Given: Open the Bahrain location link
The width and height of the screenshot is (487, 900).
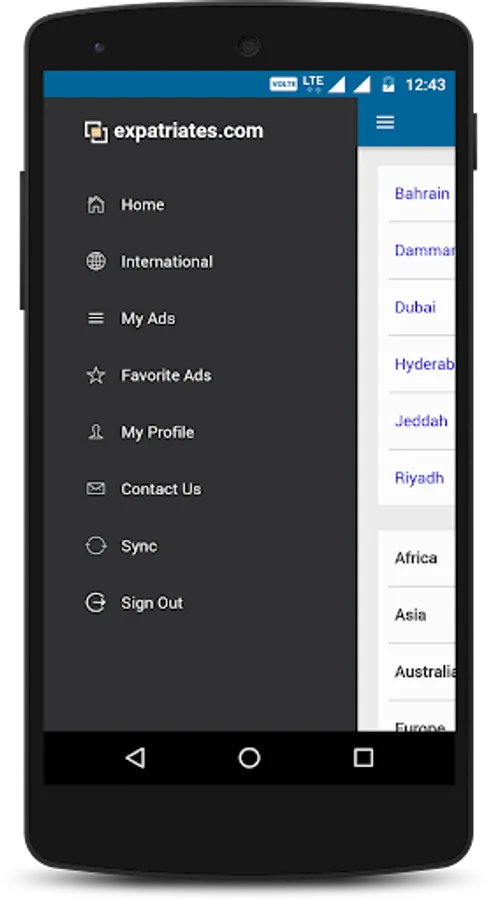Looking at the screenshot, I should click(422, 193).
